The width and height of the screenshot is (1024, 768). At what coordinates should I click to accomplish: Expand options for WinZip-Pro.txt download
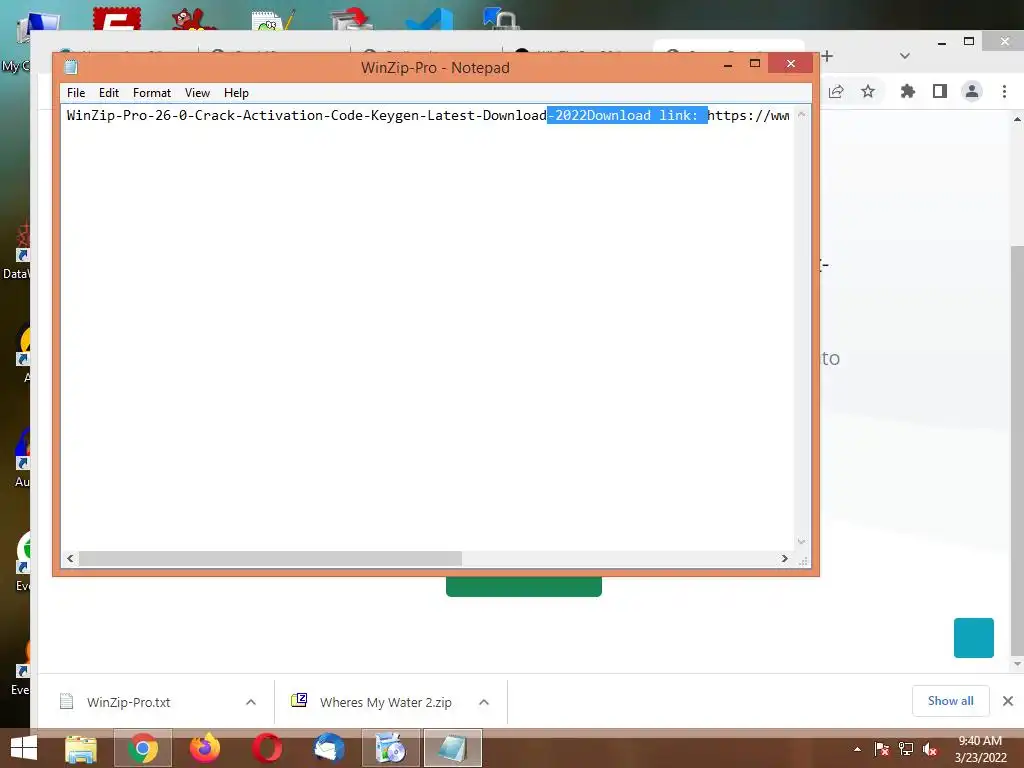tap(251, 702)
